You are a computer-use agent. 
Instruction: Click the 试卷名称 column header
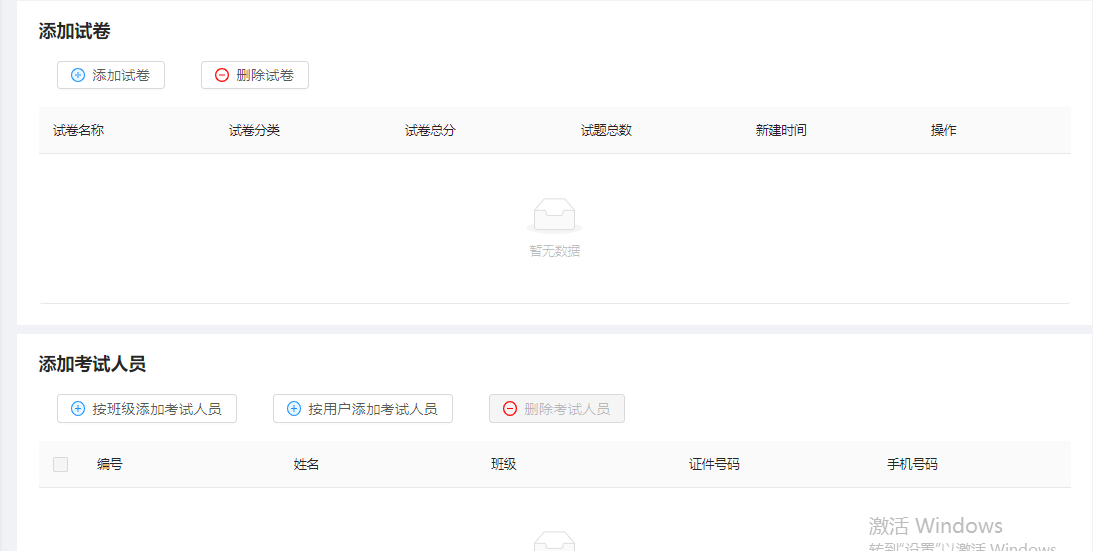[79, 130]
